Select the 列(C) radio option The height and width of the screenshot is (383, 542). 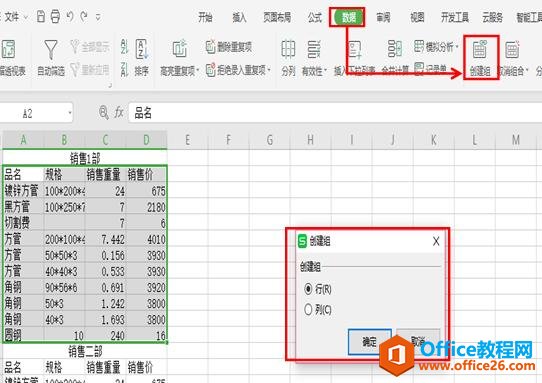(x=318, y=309)
